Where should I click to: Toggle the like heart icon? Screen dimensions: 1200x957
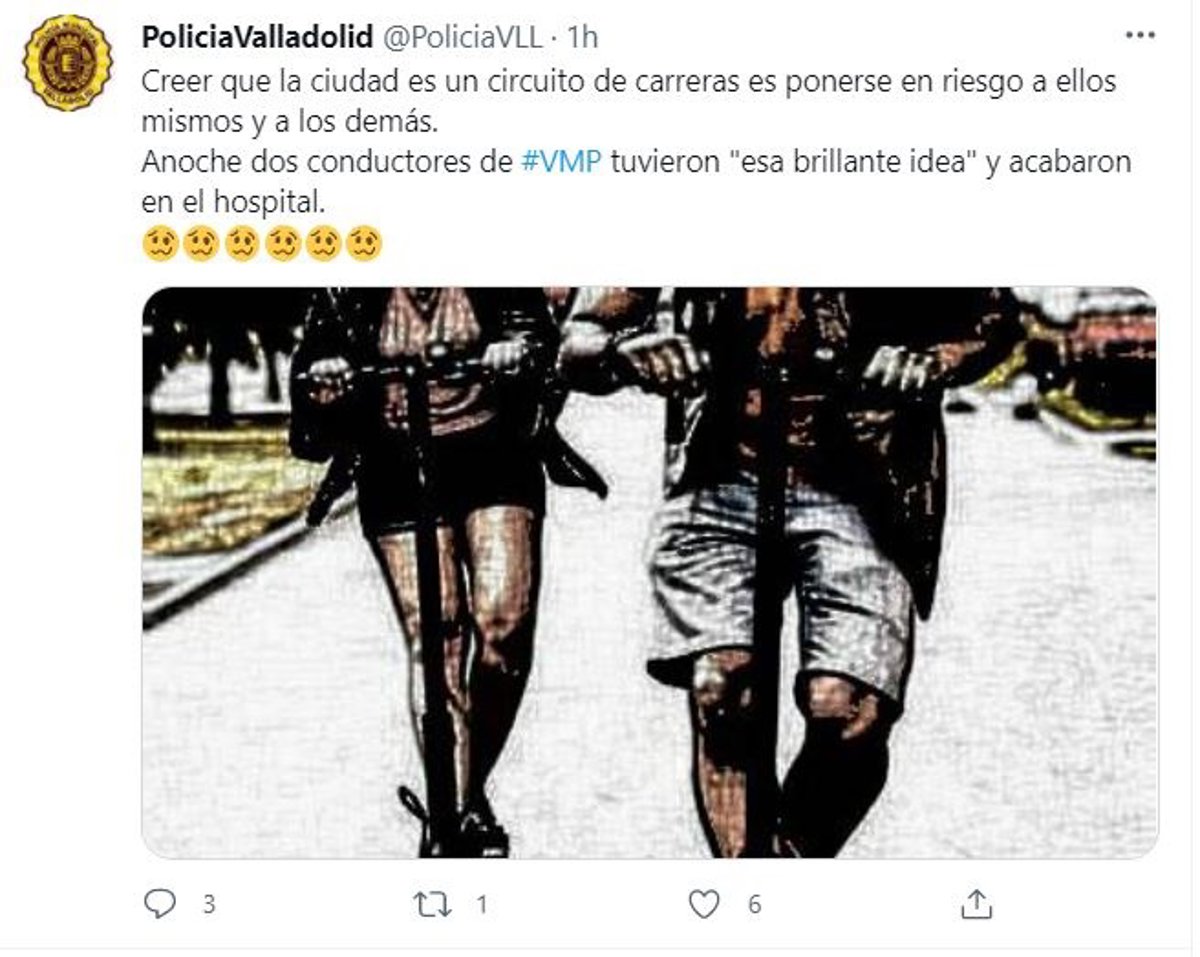click(x=704, y=905)
